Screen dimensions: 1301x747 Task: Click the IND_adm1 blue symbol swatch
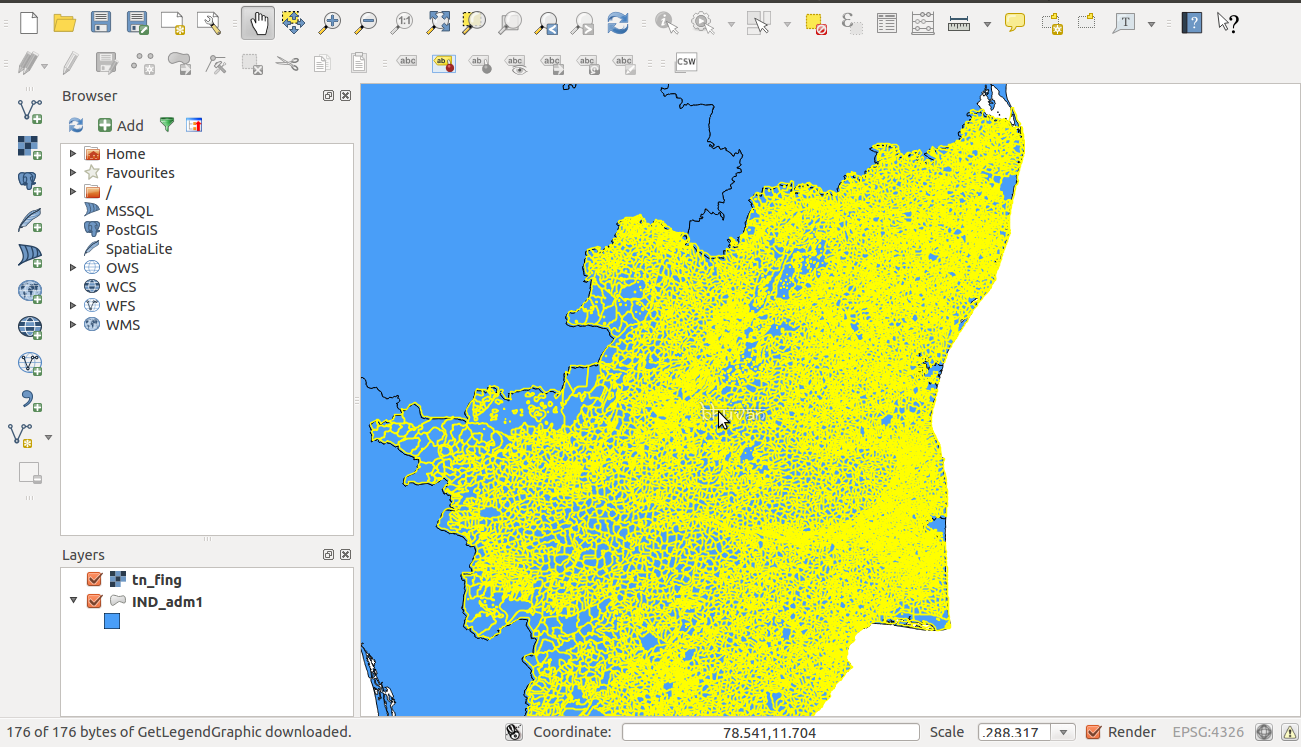coord(112,621)
